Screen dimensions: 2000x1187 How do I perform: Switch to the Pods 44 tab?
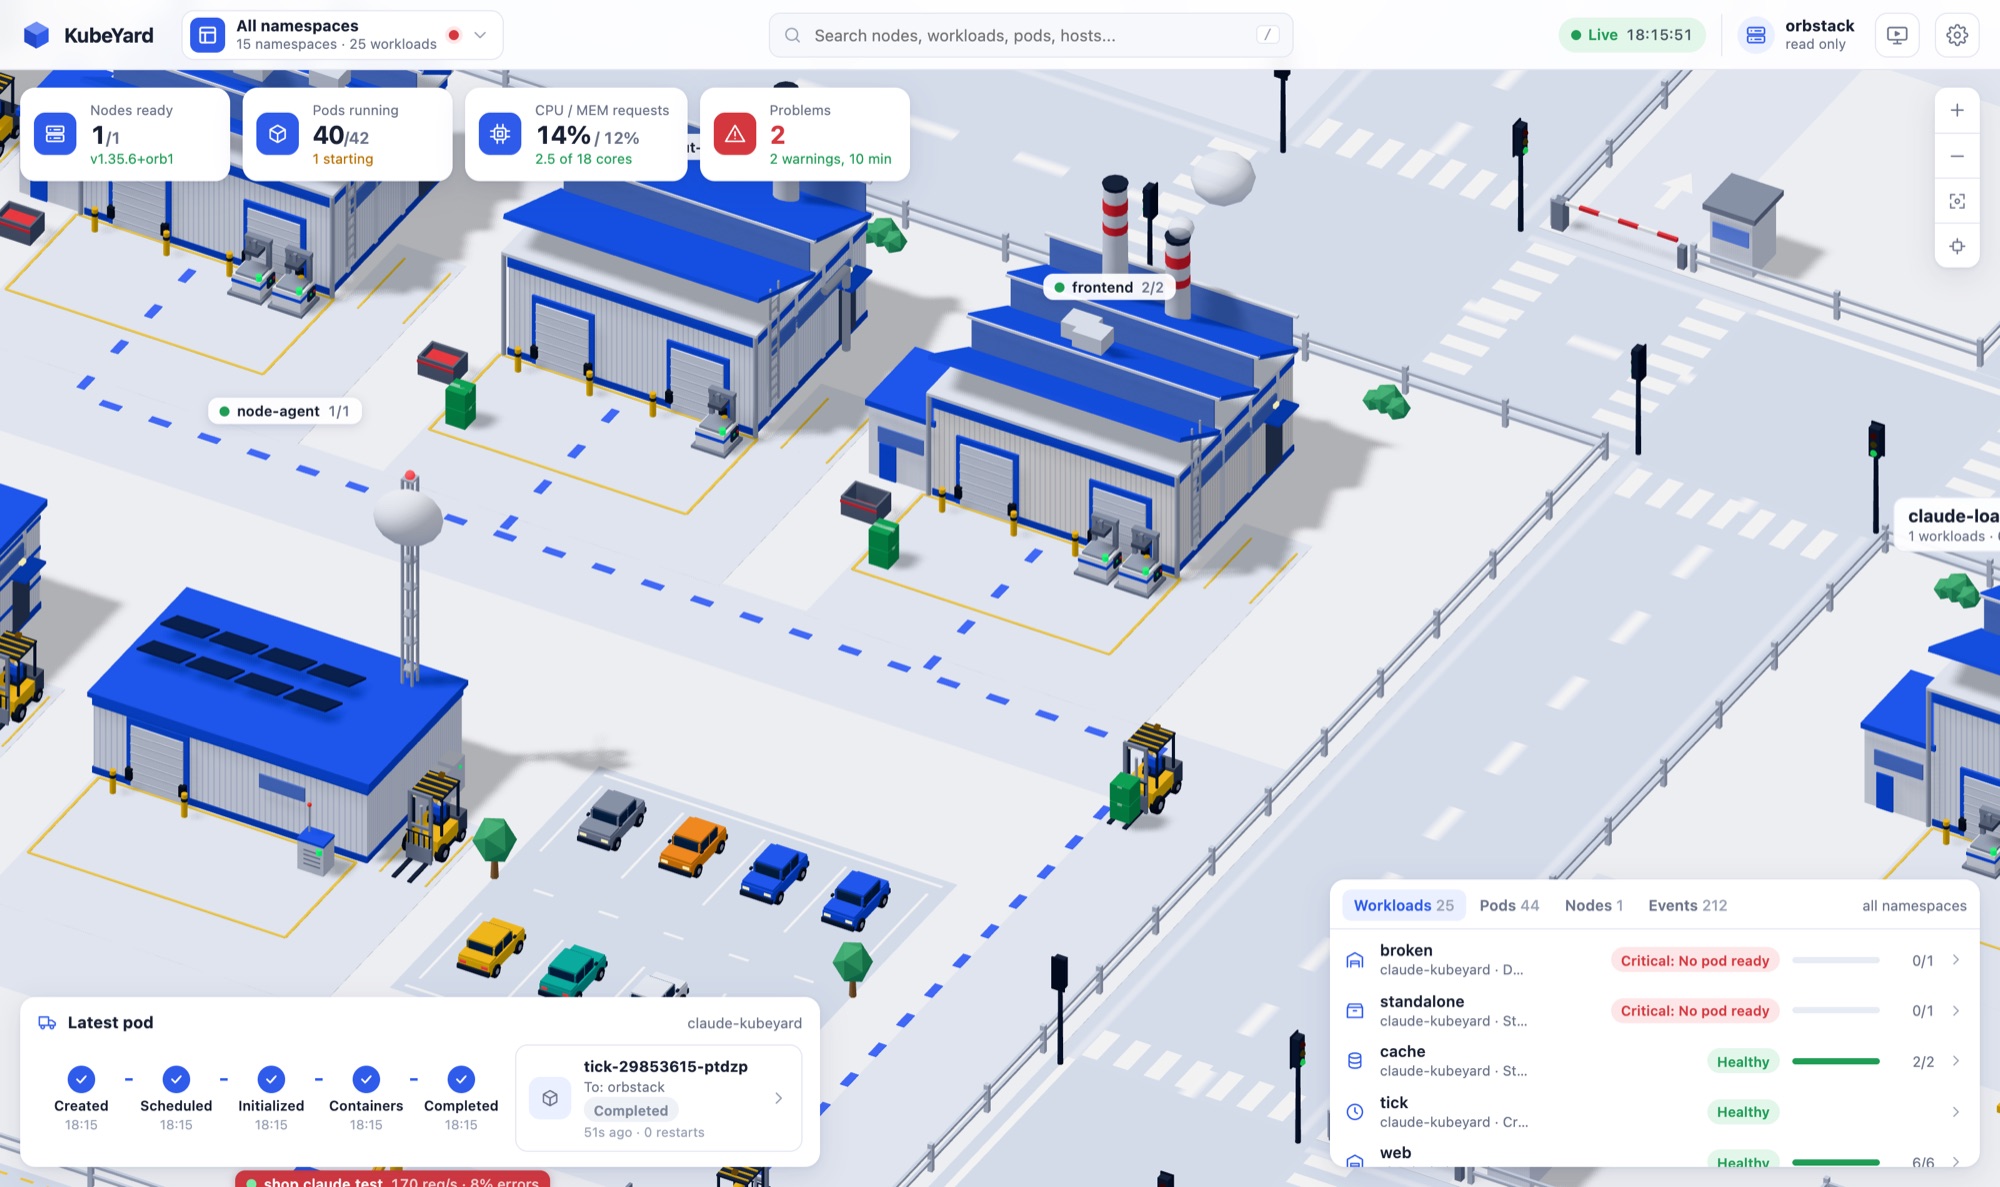click(1509, 905)
